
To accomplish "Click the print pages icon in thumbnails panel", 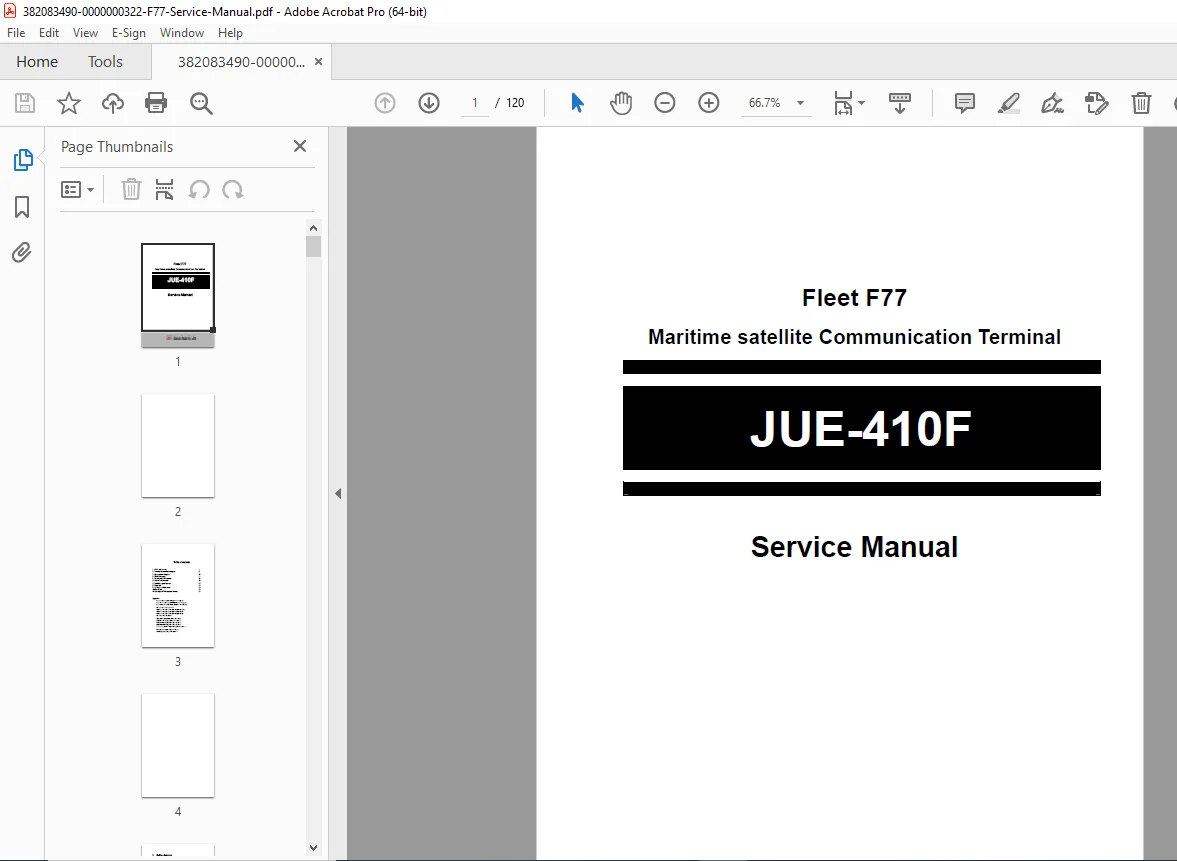I will coord(164,189).
